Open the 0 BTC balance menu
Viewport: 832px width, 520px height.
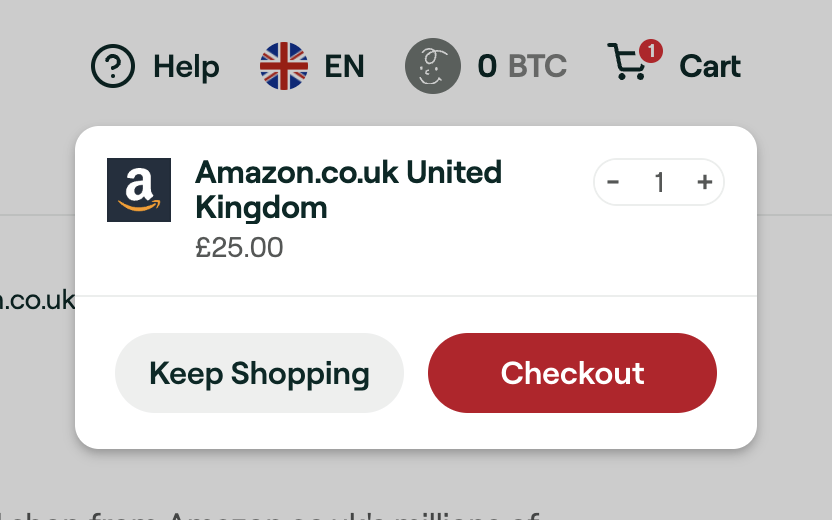click(522, 66)
